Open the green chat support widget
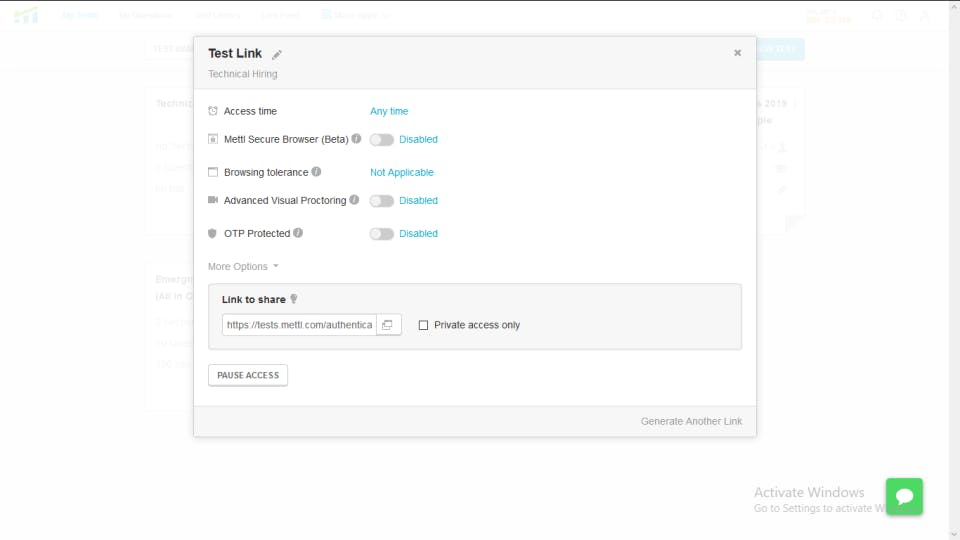Image resolution: width=960 pixels, height=540 pixels. (x=904, y=497)
